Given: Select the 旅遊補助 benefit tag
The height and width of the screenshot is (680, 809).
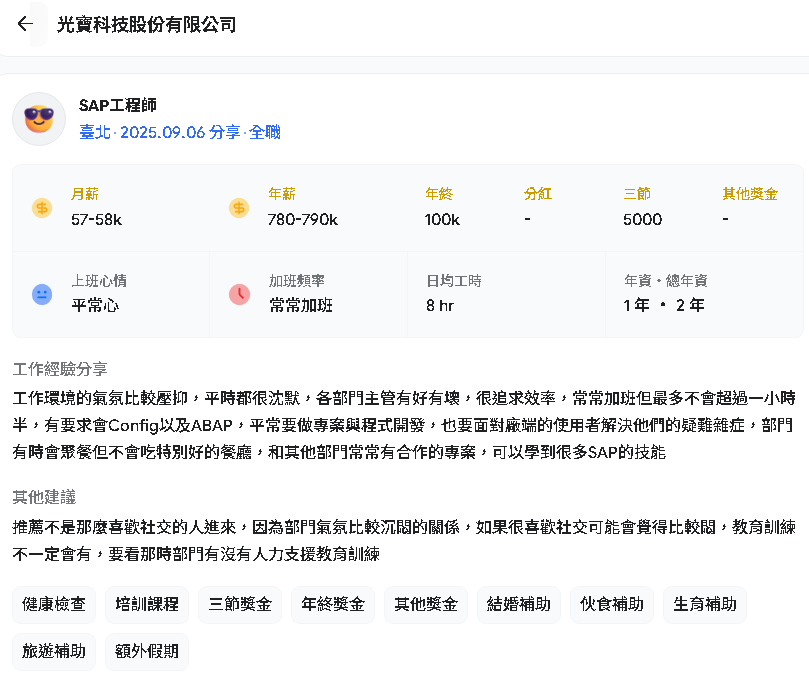Looking at the screenshot, I should click(x=54, y=652).
